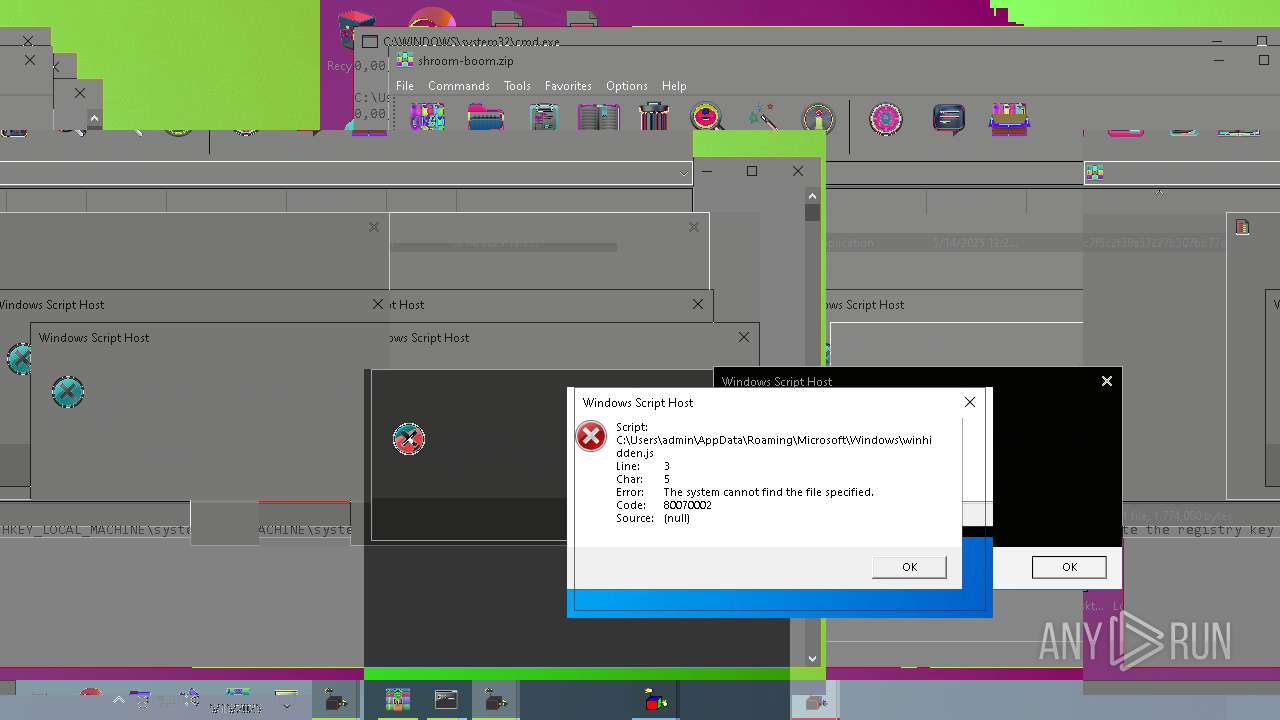Click the Delete trash can icon
The height and width of the screenshot is (720, 1280).
(653, 117)
